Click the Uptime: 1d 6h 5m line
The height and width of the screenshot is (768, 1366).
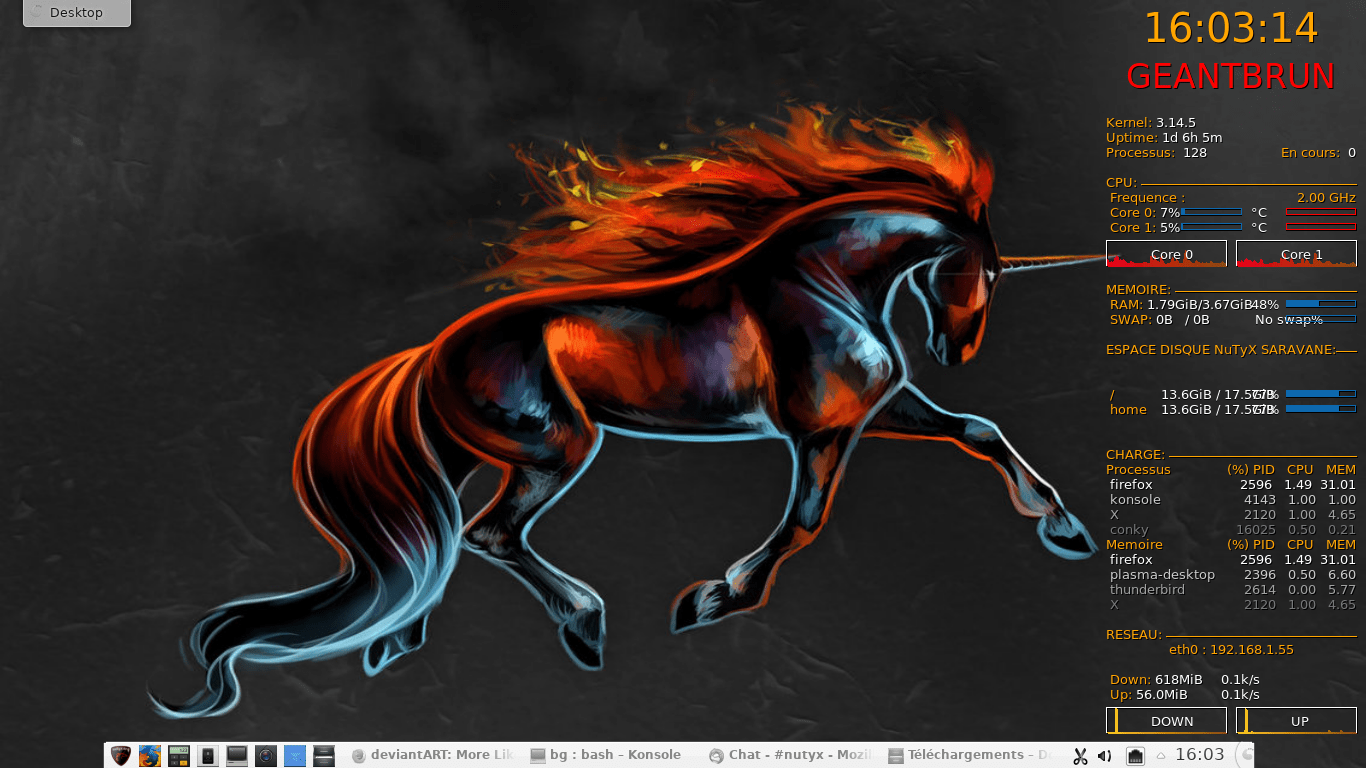pyautogui.click(x=1164, y=137)
